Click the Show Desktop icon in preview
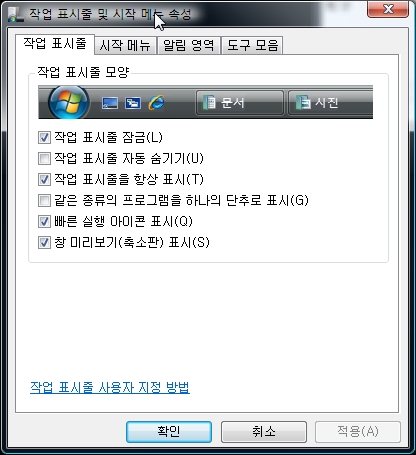The height and width of the screenshot is (455, 416). tap(110, 103)
